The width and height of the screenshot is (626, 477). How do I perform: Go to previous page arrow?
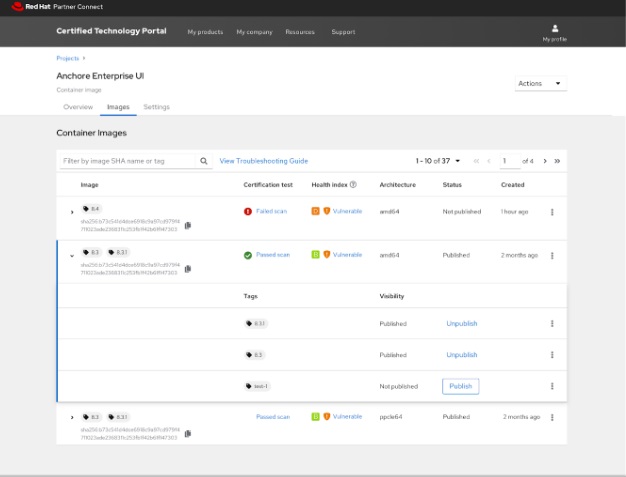[489, 161]
